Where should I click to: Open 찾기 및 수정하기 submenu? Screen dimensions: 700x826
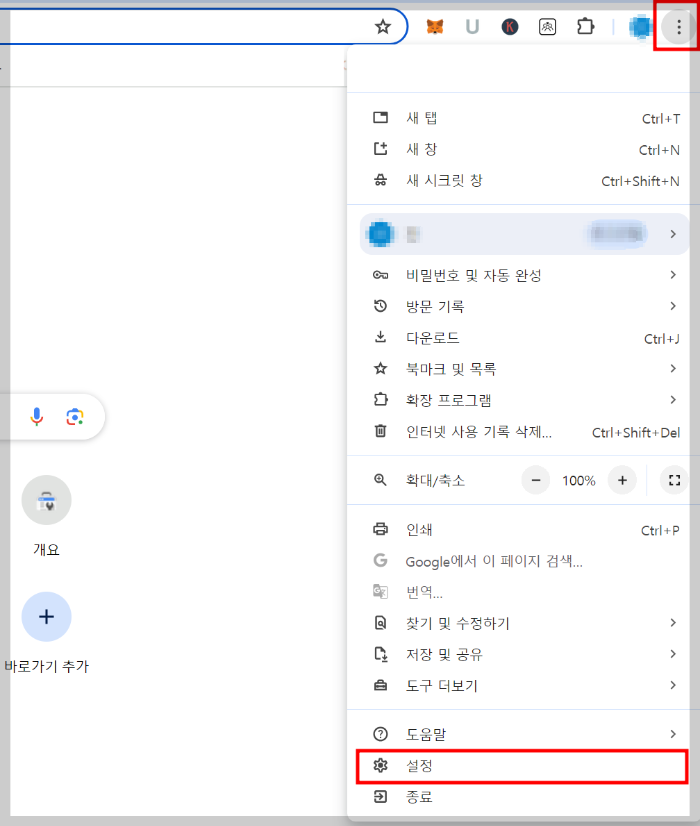point(526,623)
